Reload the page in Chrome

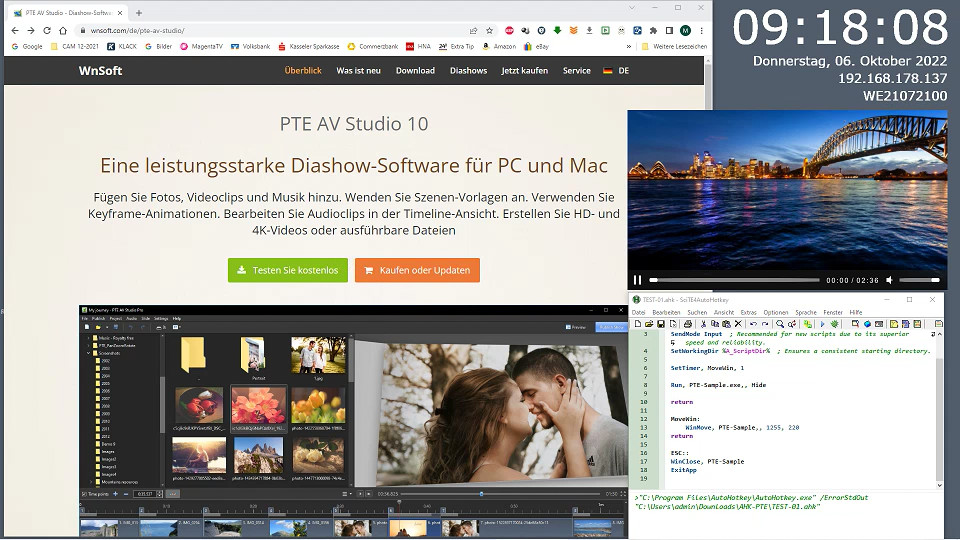coord(47,31)
